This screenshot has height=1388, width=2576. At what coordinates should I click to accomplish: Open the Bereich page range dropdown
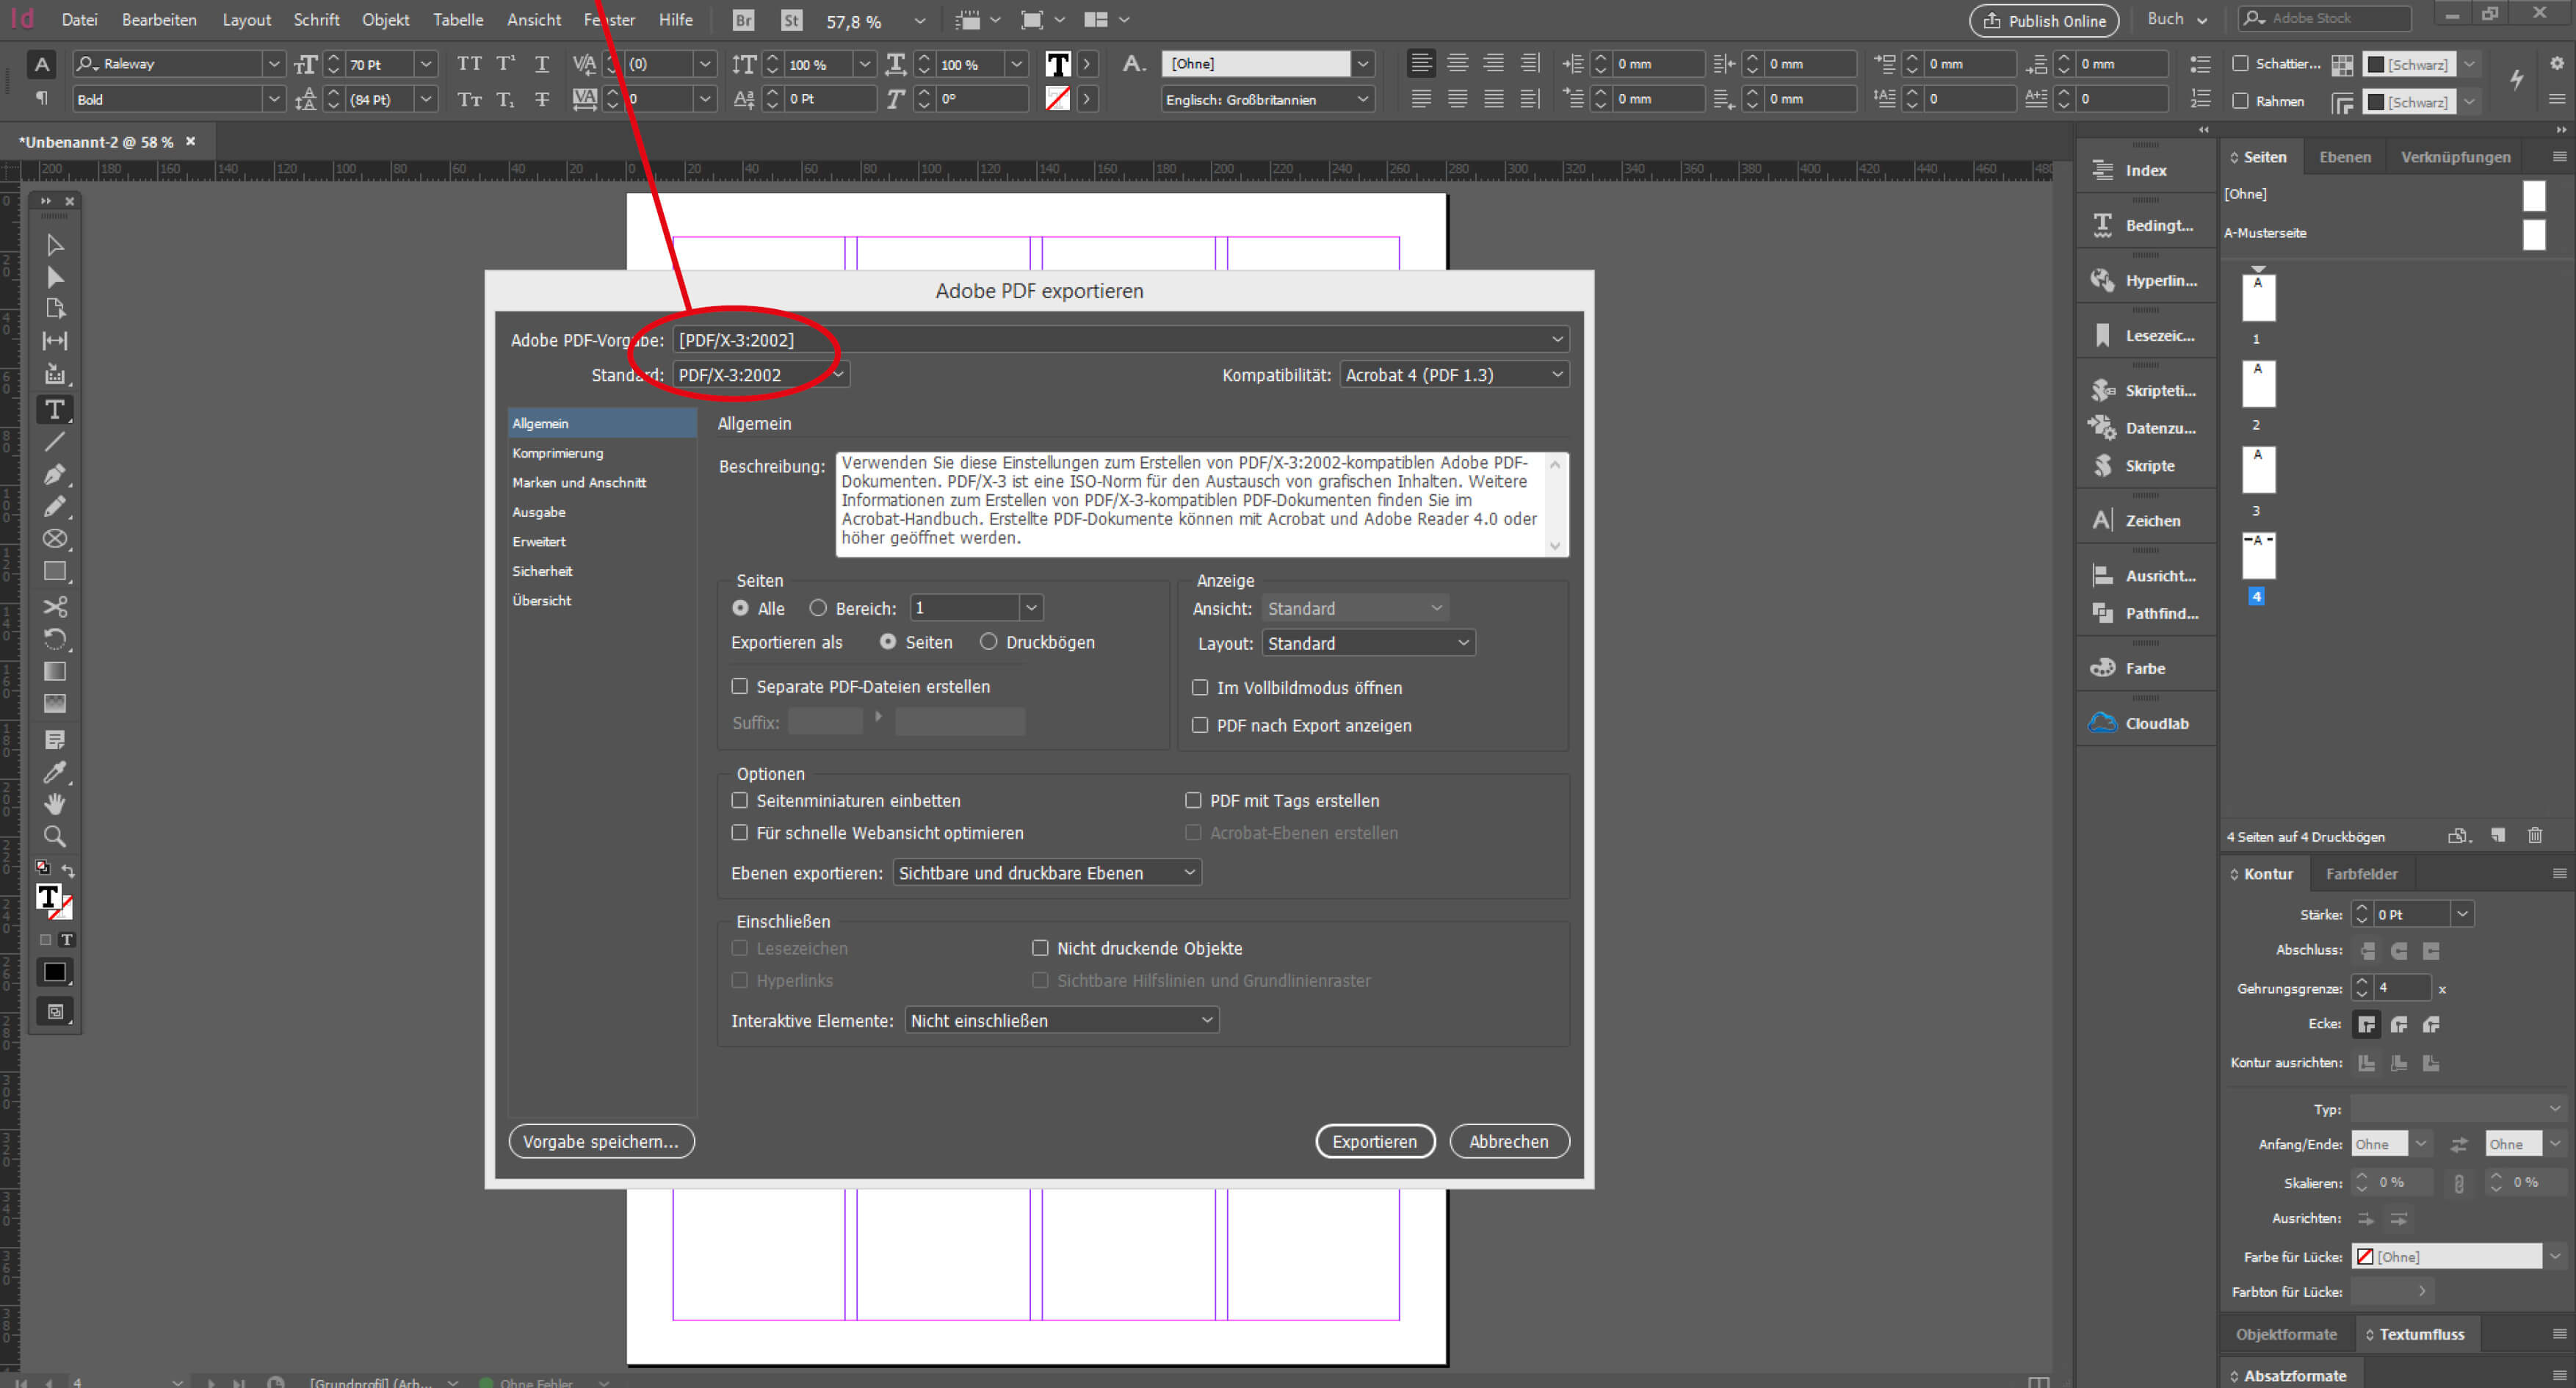pos(1031,608)
